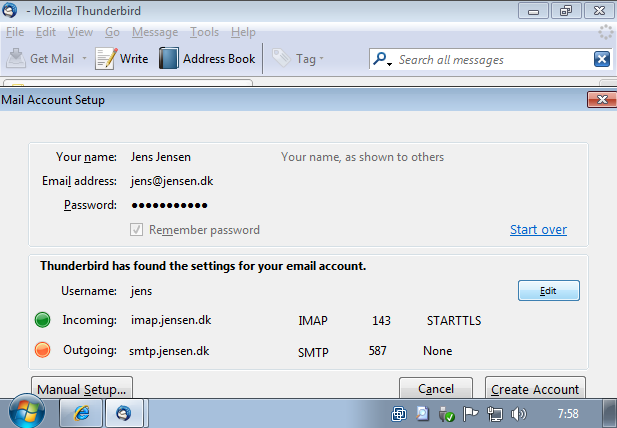Open the Windows Start button
The width and height of the screenshot is (617, 428).
click(x=26, y=412)
